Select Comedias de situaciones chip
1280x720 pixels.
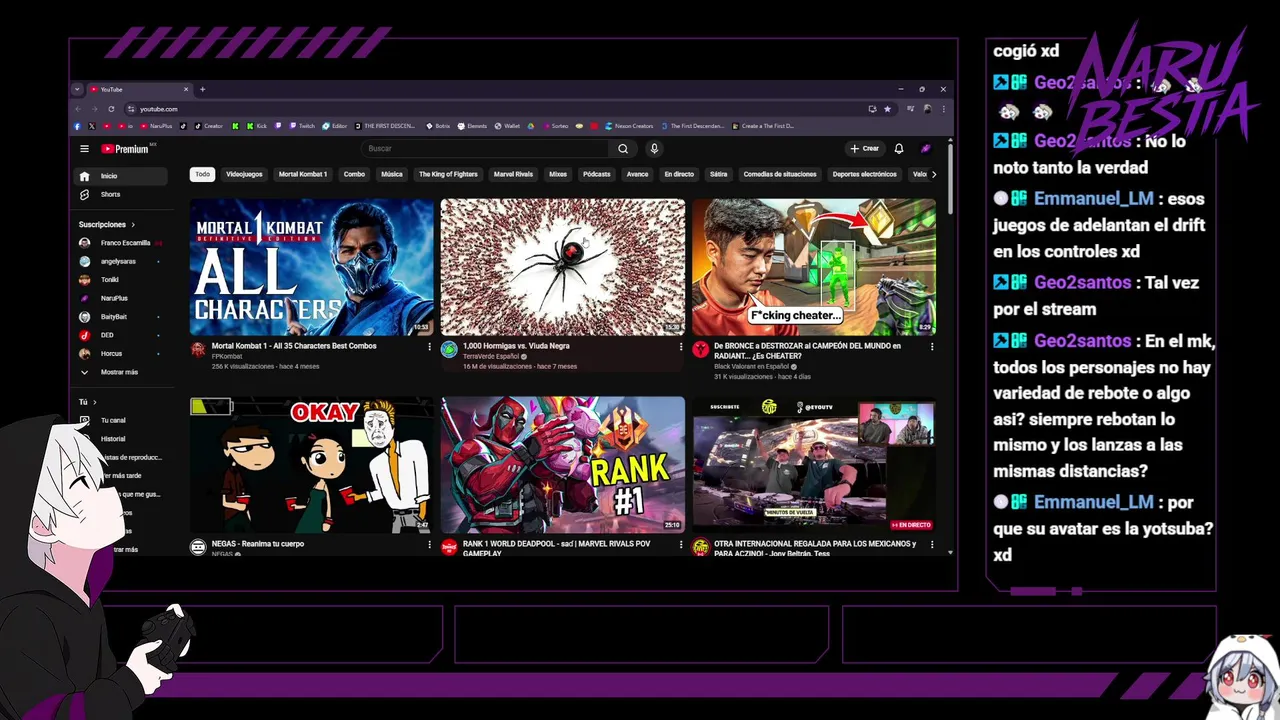(780, 174)
